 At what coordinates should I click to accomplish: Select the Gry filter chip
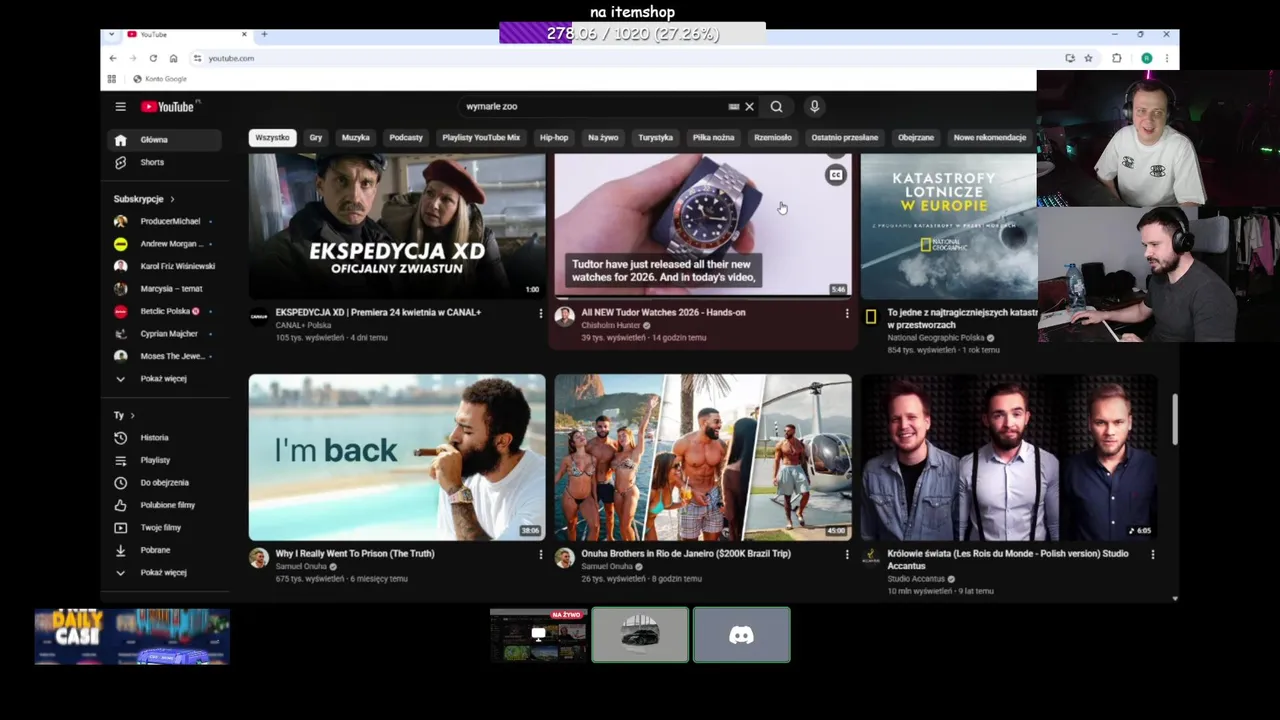(x=316, y=137)
